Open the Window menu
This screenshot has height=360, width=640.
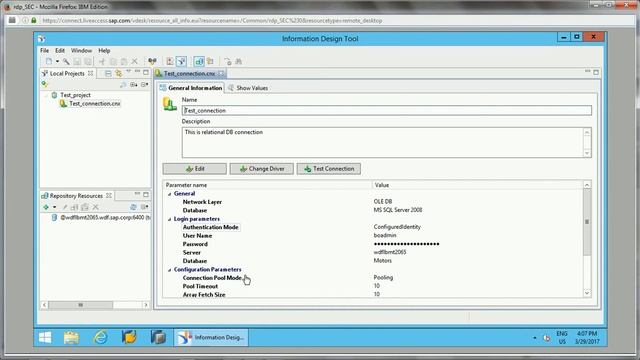(81, 51)
